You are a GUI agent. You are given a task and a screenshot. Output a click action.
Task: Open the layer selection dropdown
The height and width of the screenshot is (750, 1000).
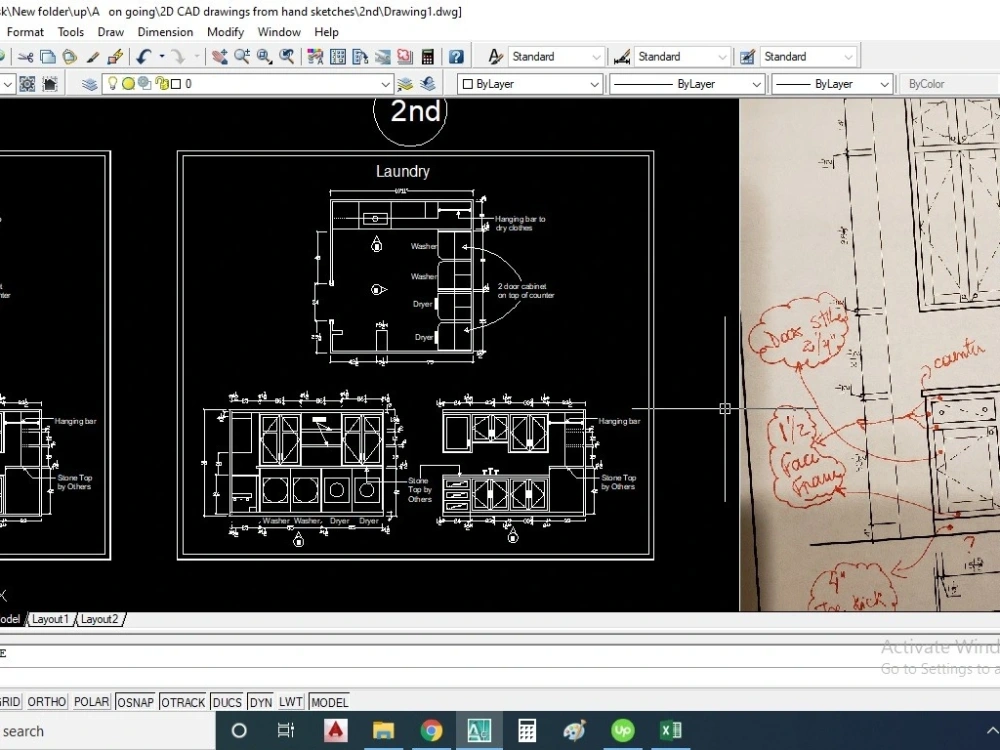388,83
